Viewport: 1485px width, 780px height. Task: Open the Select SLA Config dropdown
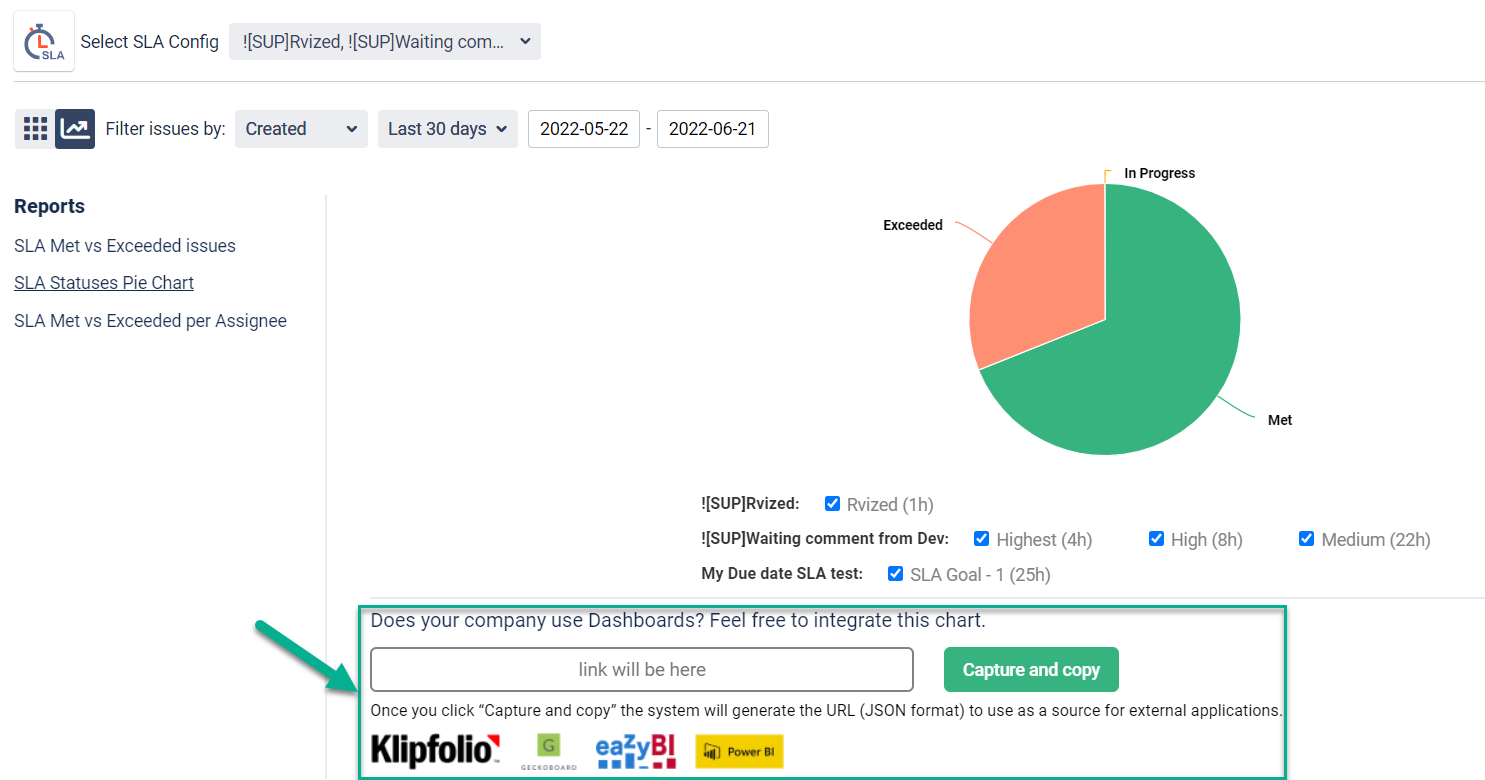click(385, 42)
